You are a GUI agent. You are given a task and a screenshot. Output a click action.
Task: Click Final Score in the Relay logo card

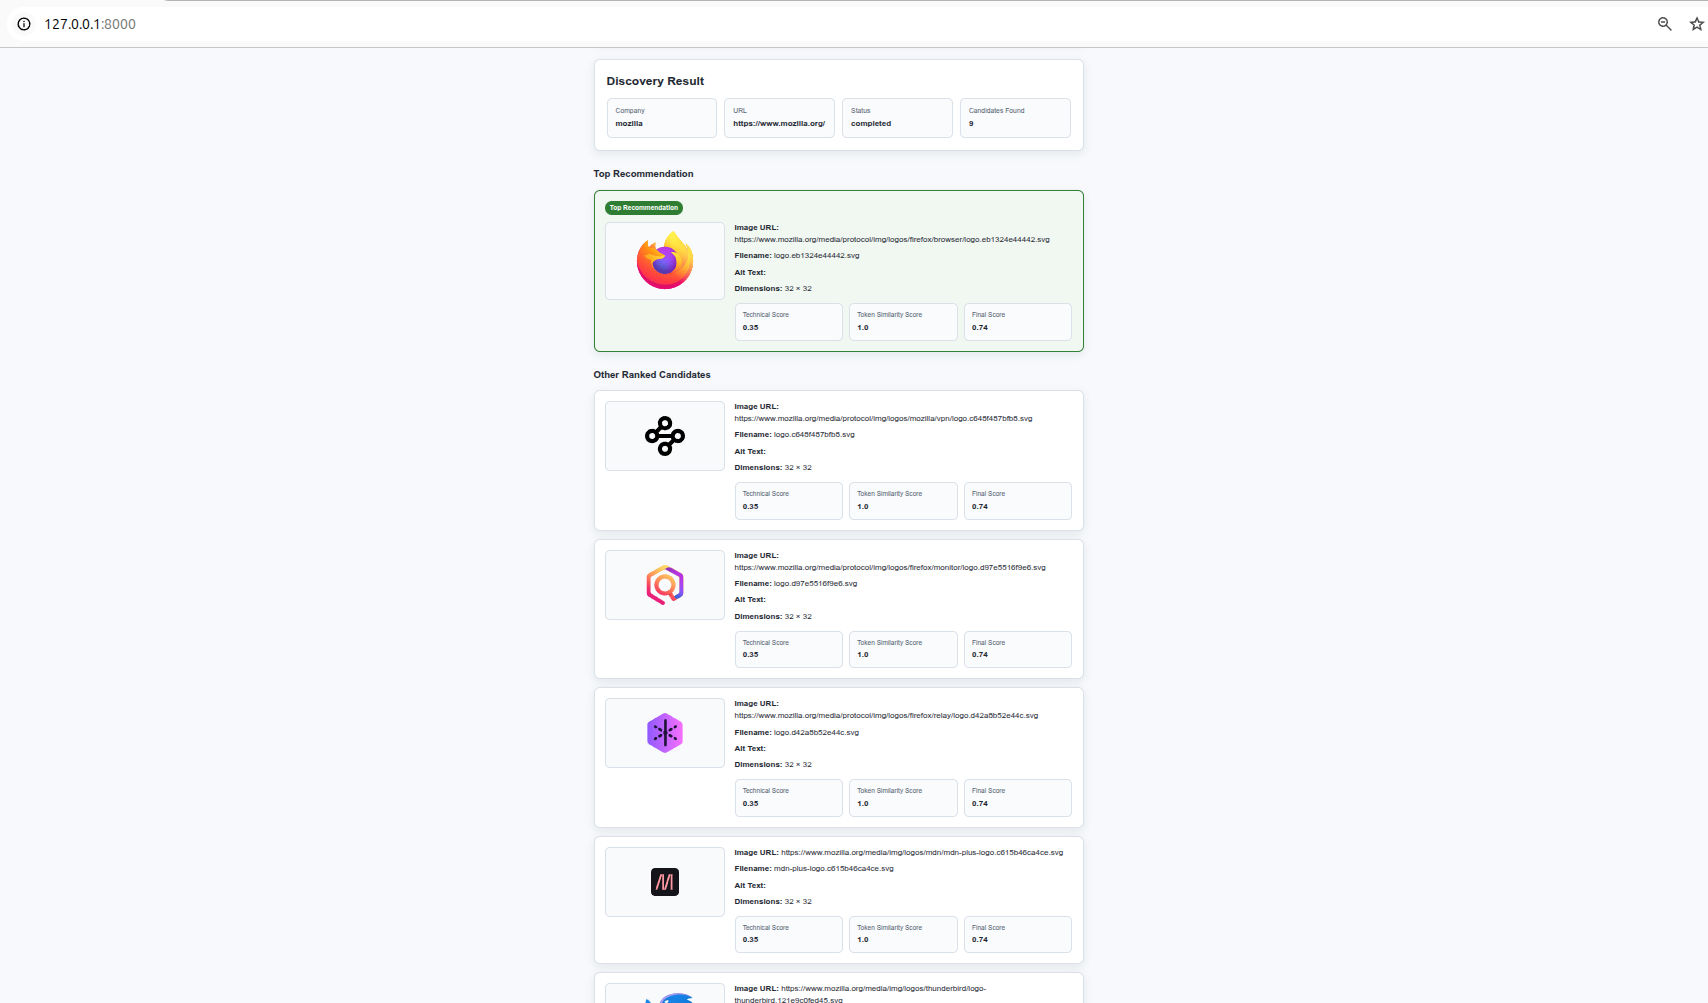coord(1018,798)
